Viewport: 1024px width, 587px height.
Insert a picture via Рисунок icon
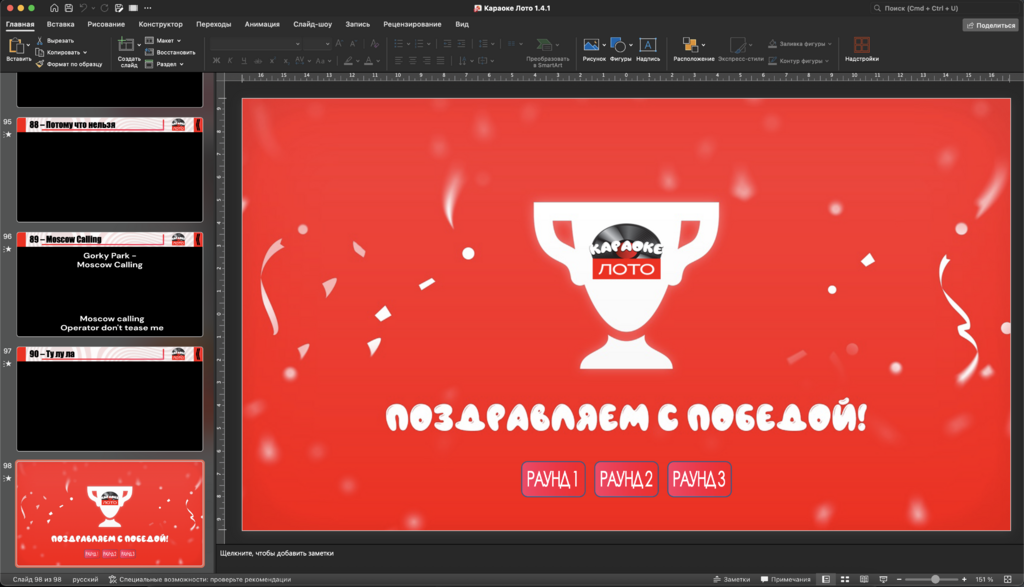tap(591, 45)
